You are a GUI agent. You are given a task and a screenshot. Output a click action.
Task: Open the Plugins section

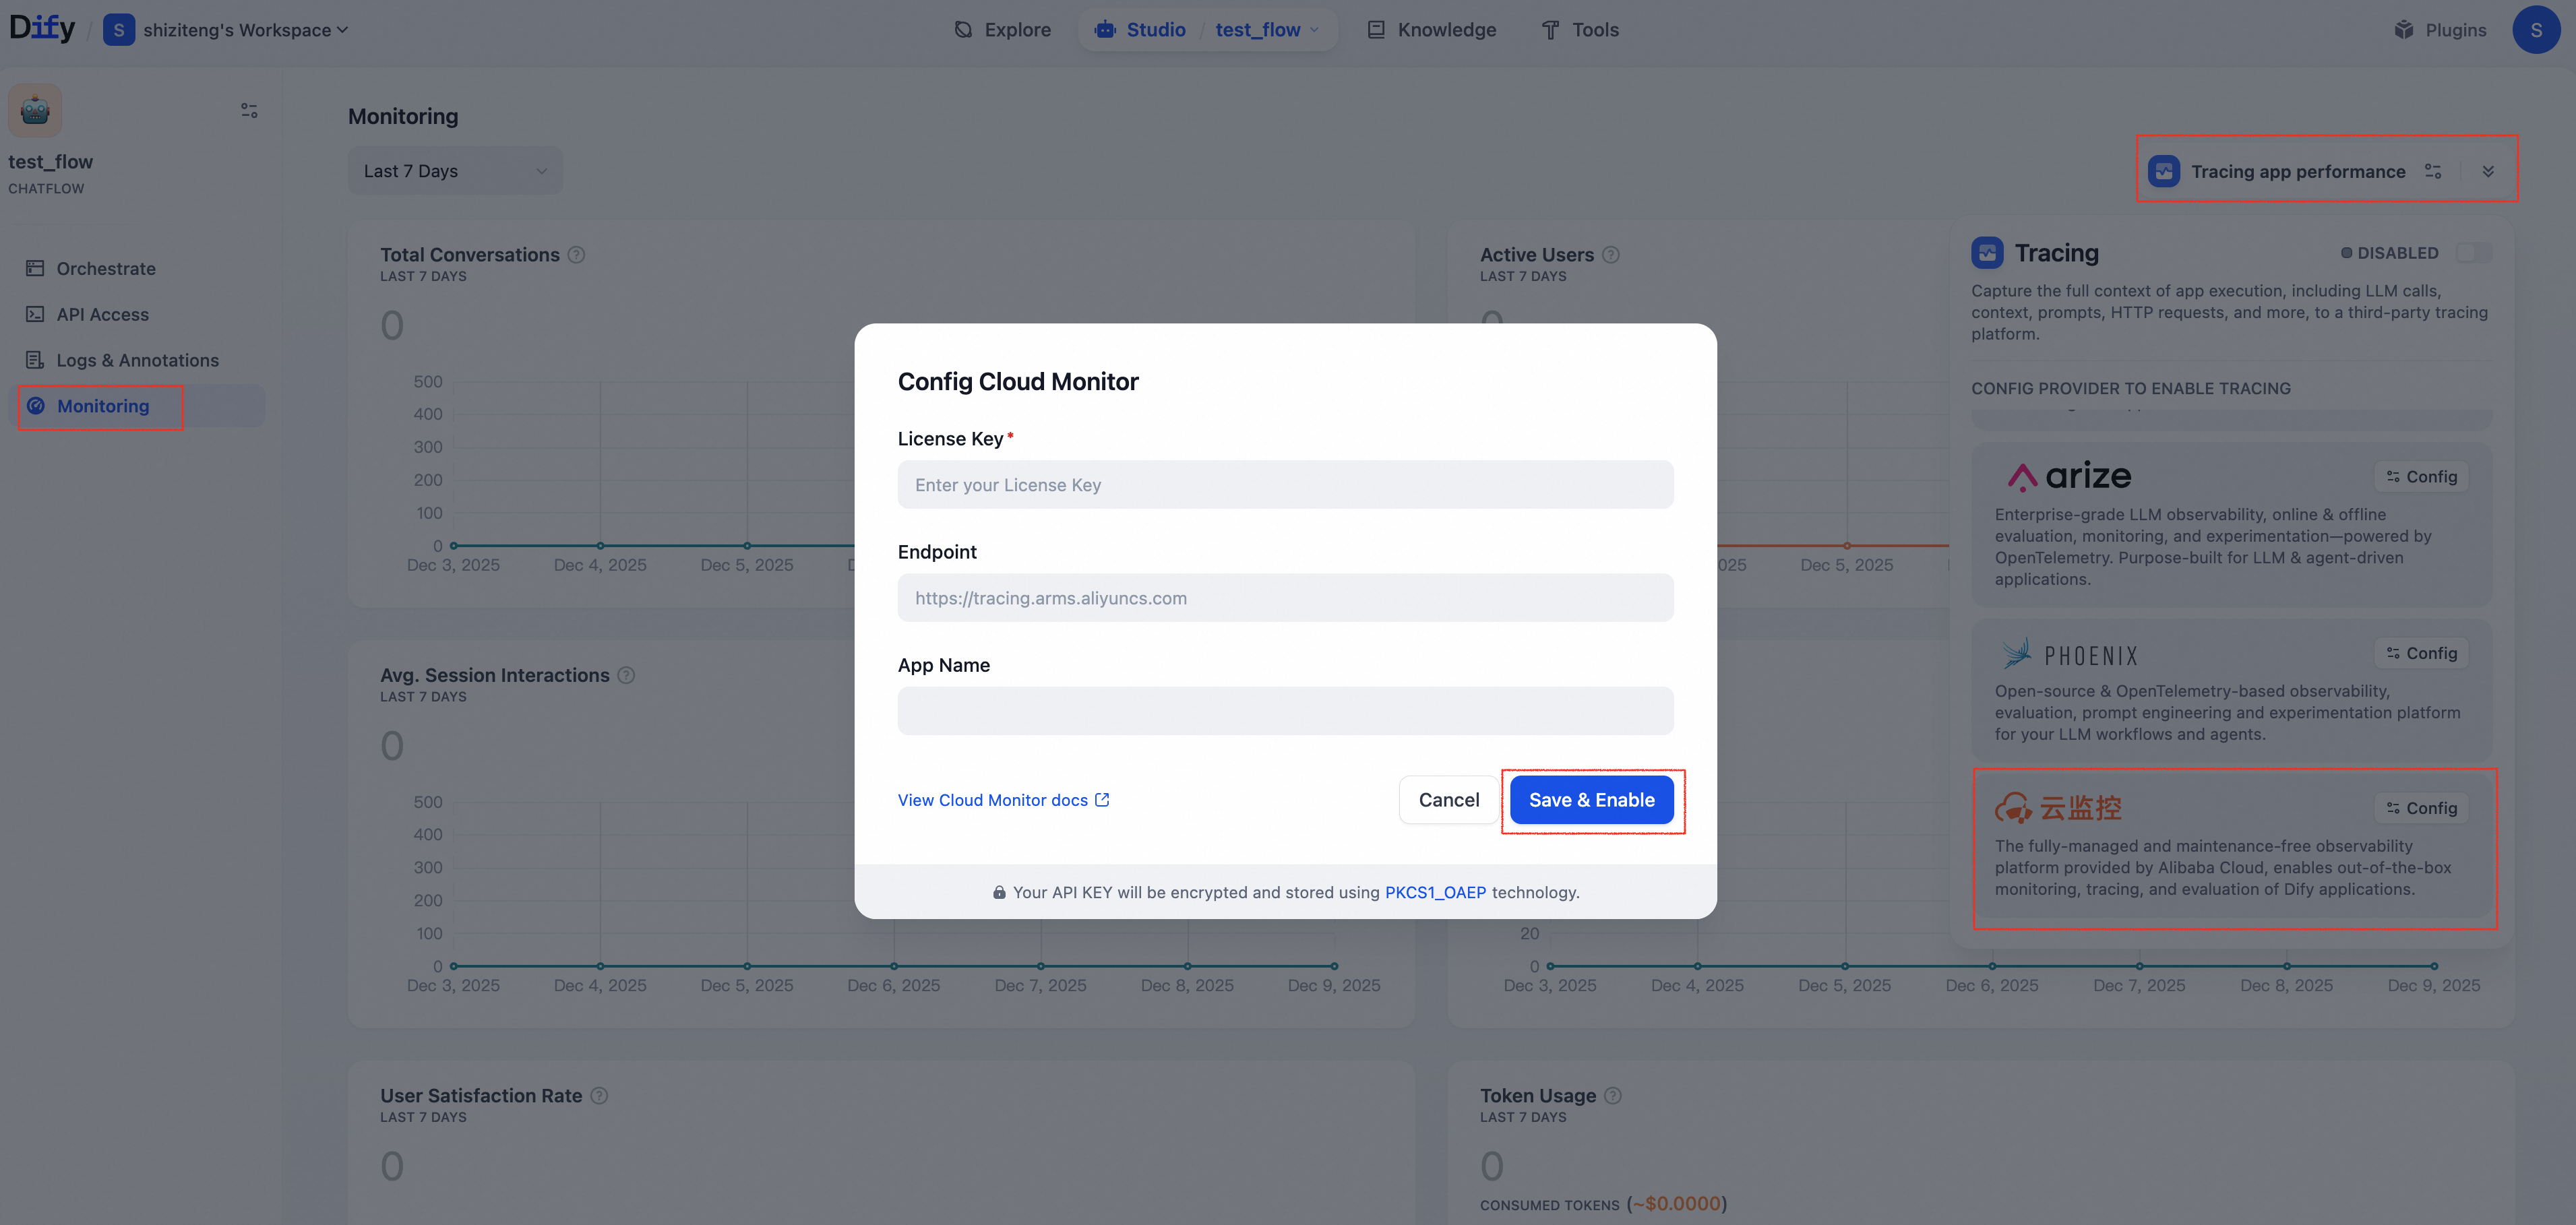click(2440, 30)
